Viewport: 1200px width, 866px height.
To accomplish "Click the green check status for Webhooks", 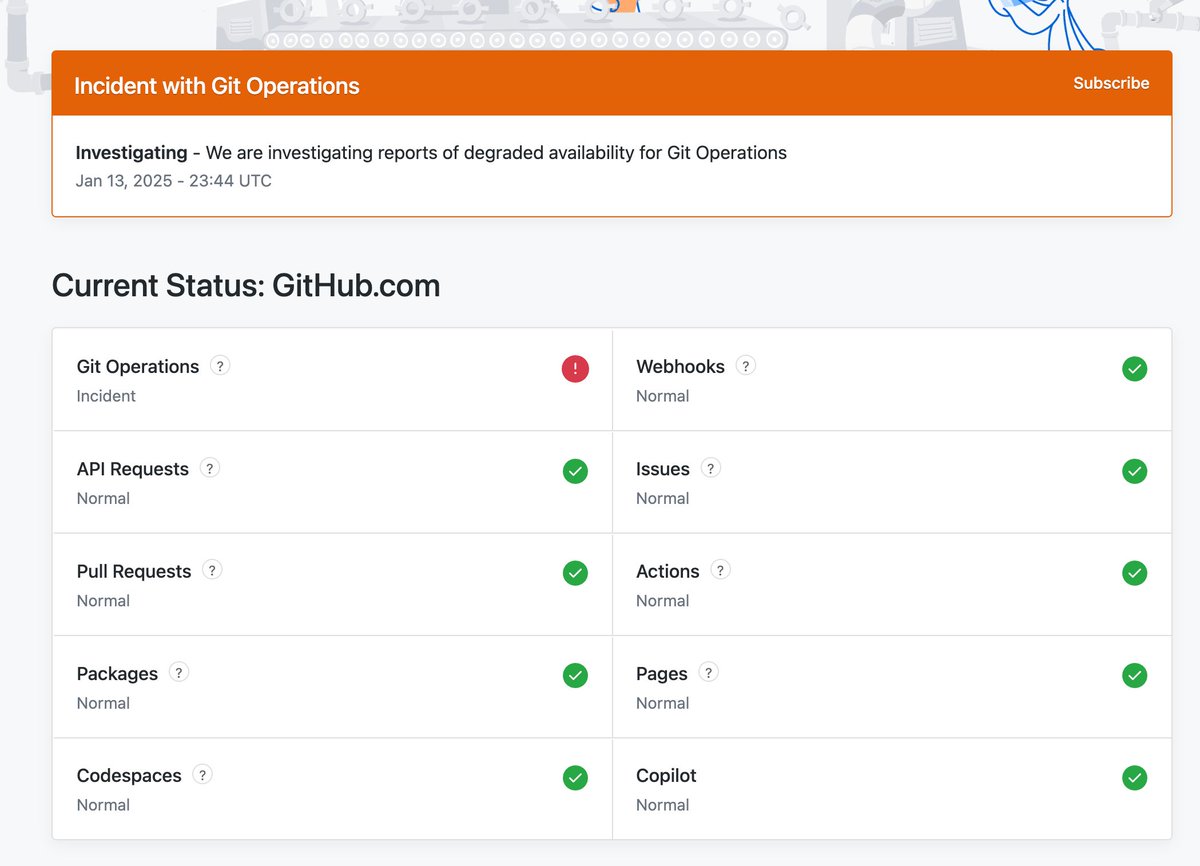I will [x=1134, y=369].
